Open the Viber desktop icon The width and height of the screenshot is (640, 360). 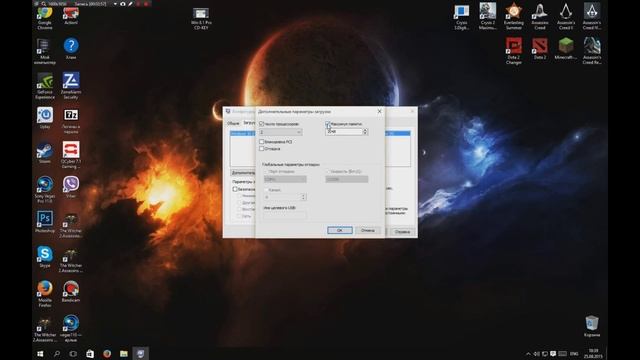pyautogui.click(x=71, y=187)
